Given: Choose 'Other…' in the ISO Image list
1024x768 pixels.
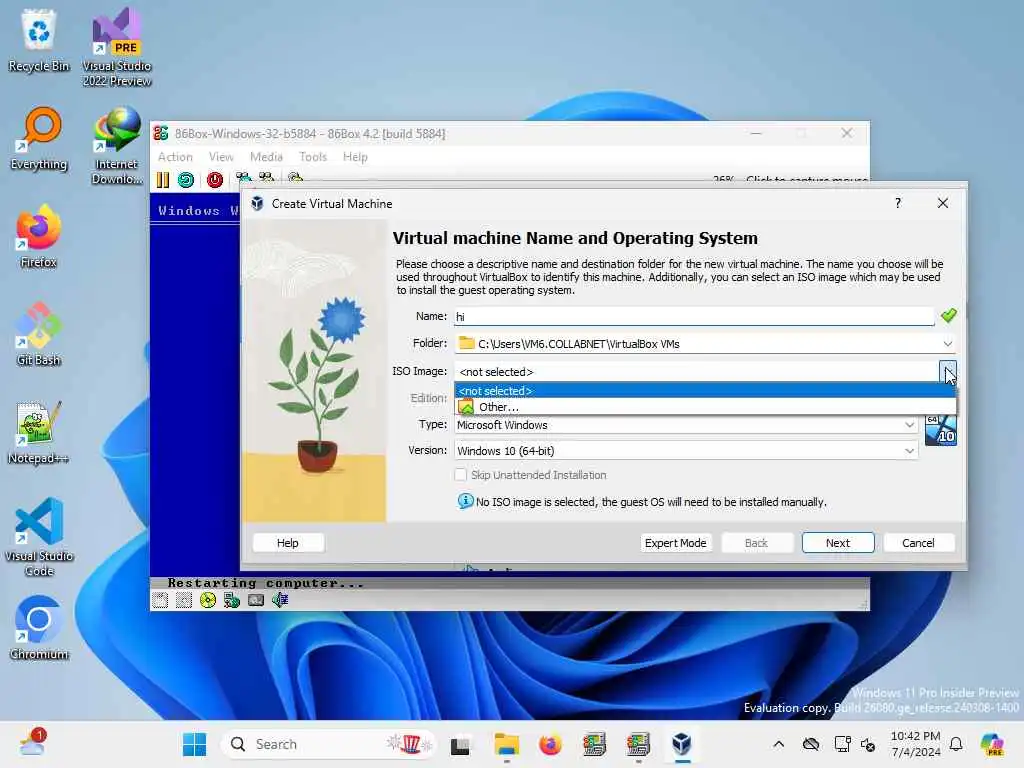Looking at the screenshot, I should [x=705, y=407].
